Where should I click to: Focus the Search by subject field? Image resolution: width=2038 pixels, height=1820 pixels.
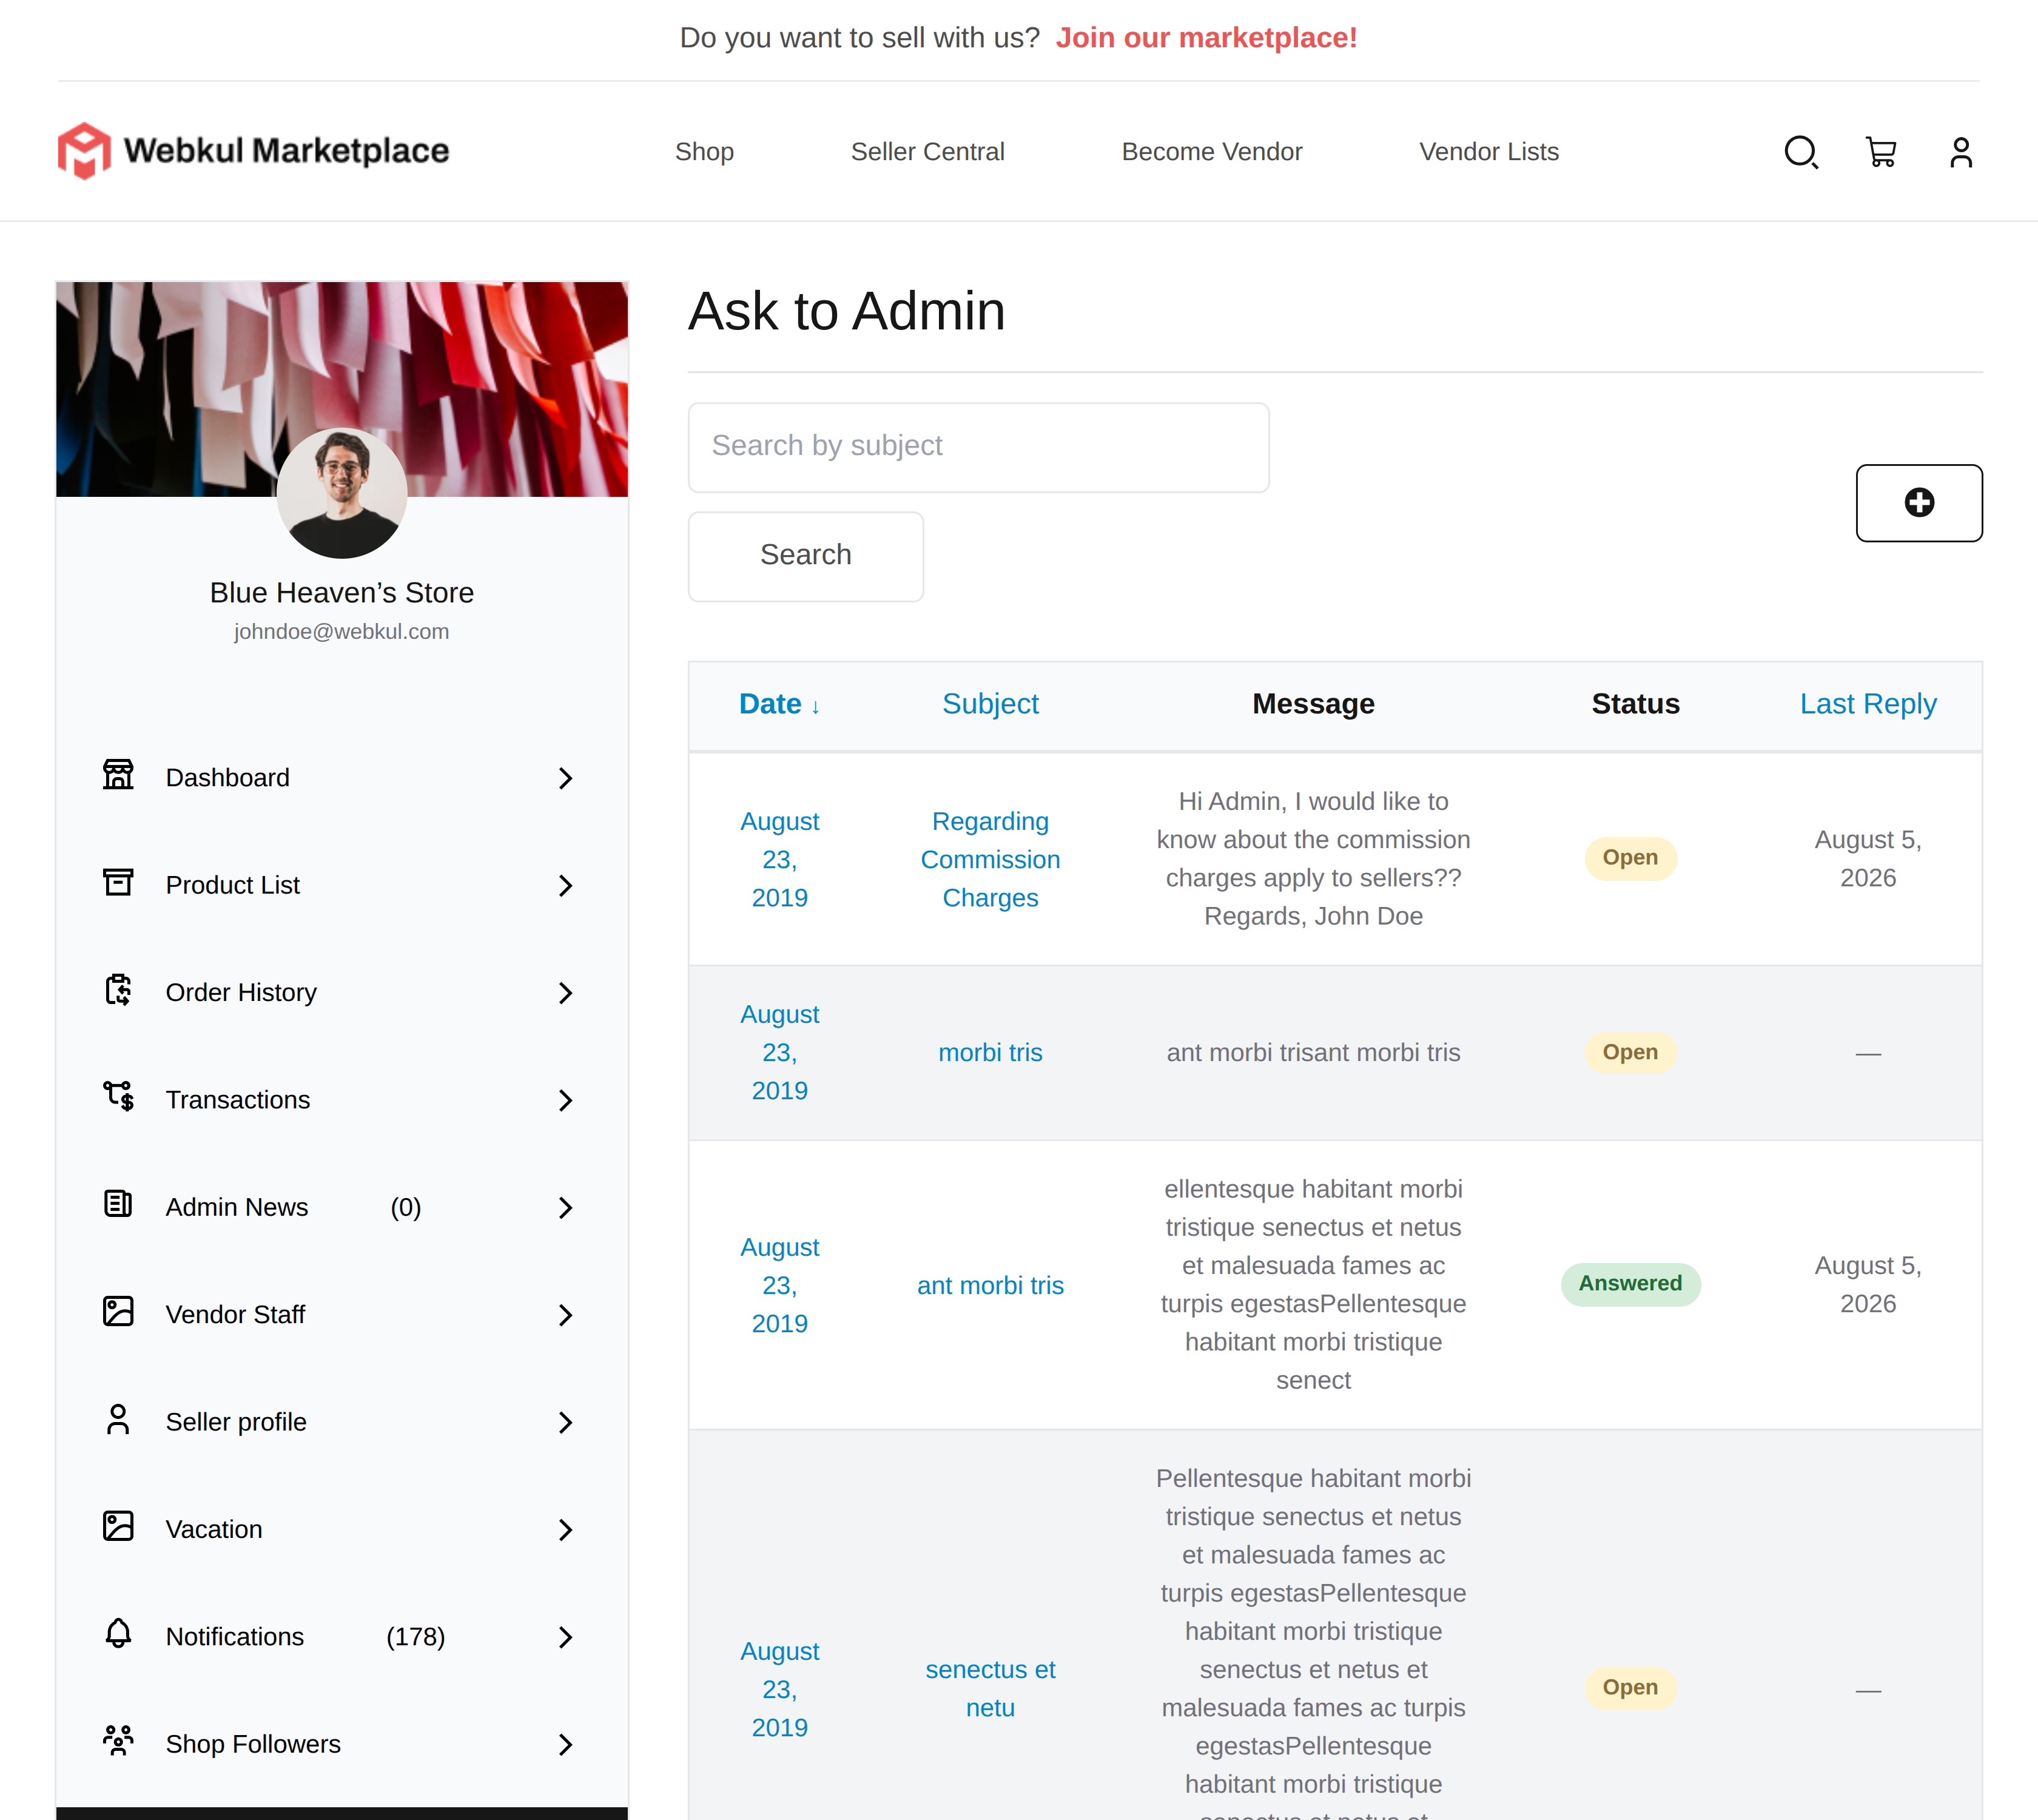(978, 447)
